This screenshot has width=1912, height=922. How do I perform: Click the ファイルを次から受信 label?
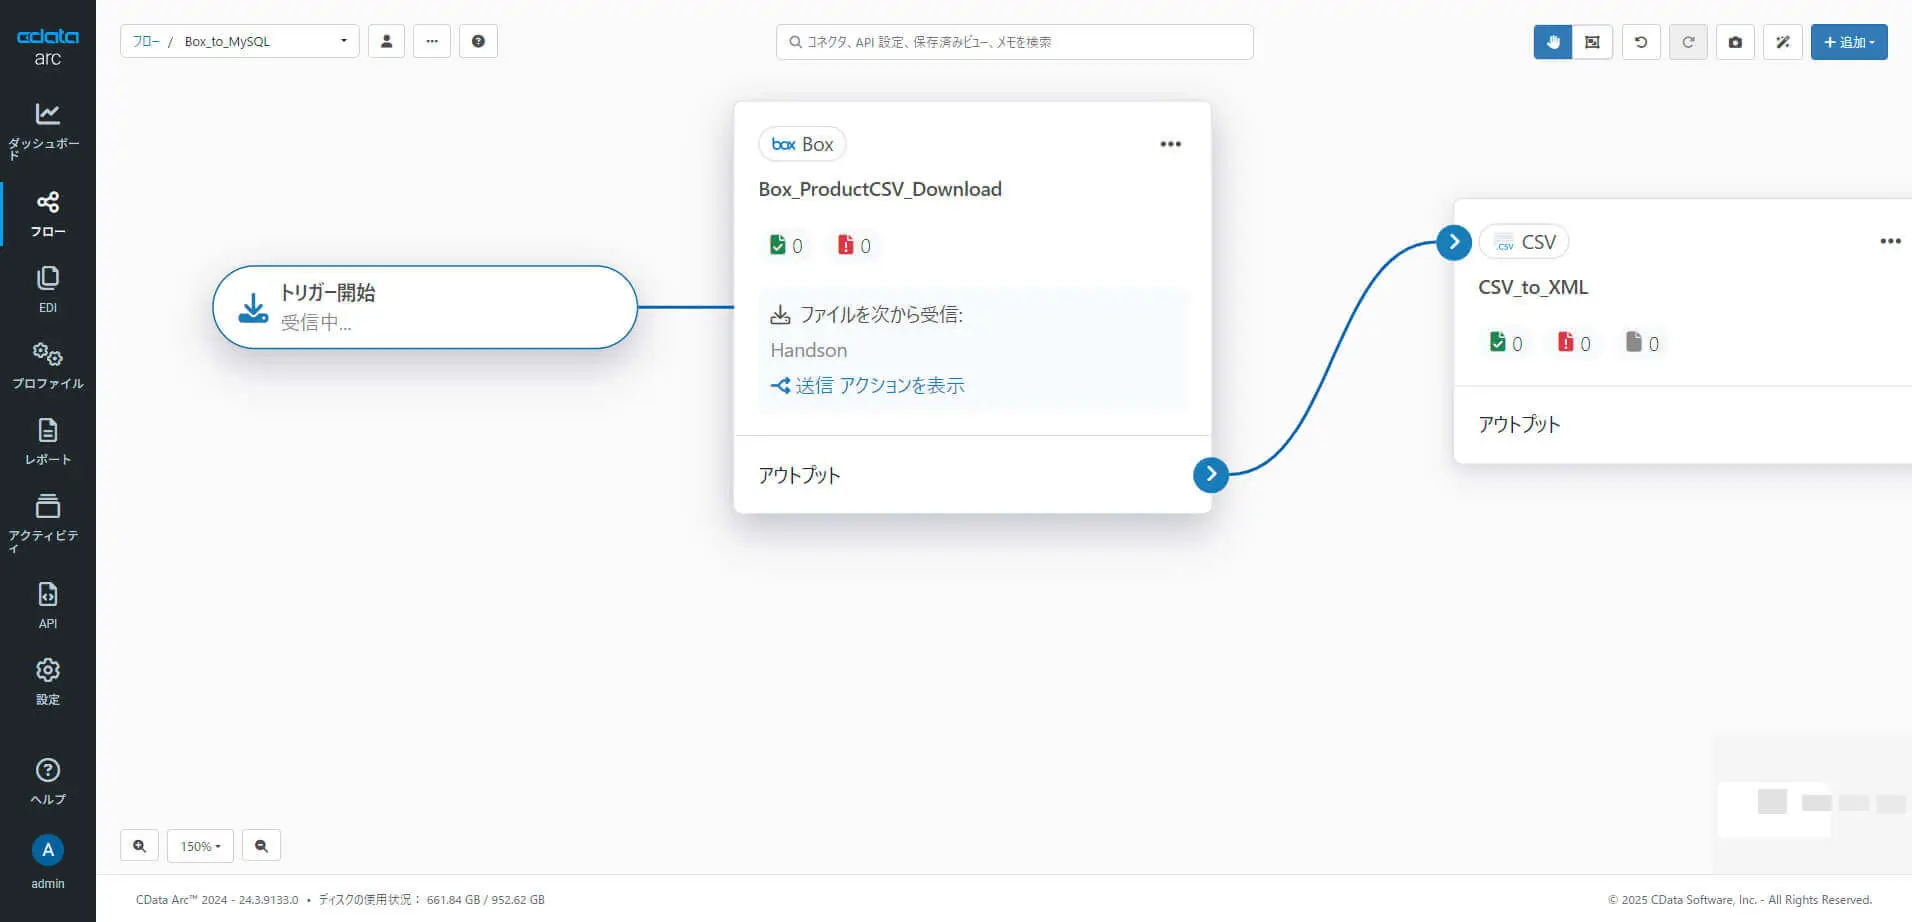pos(881,315)
